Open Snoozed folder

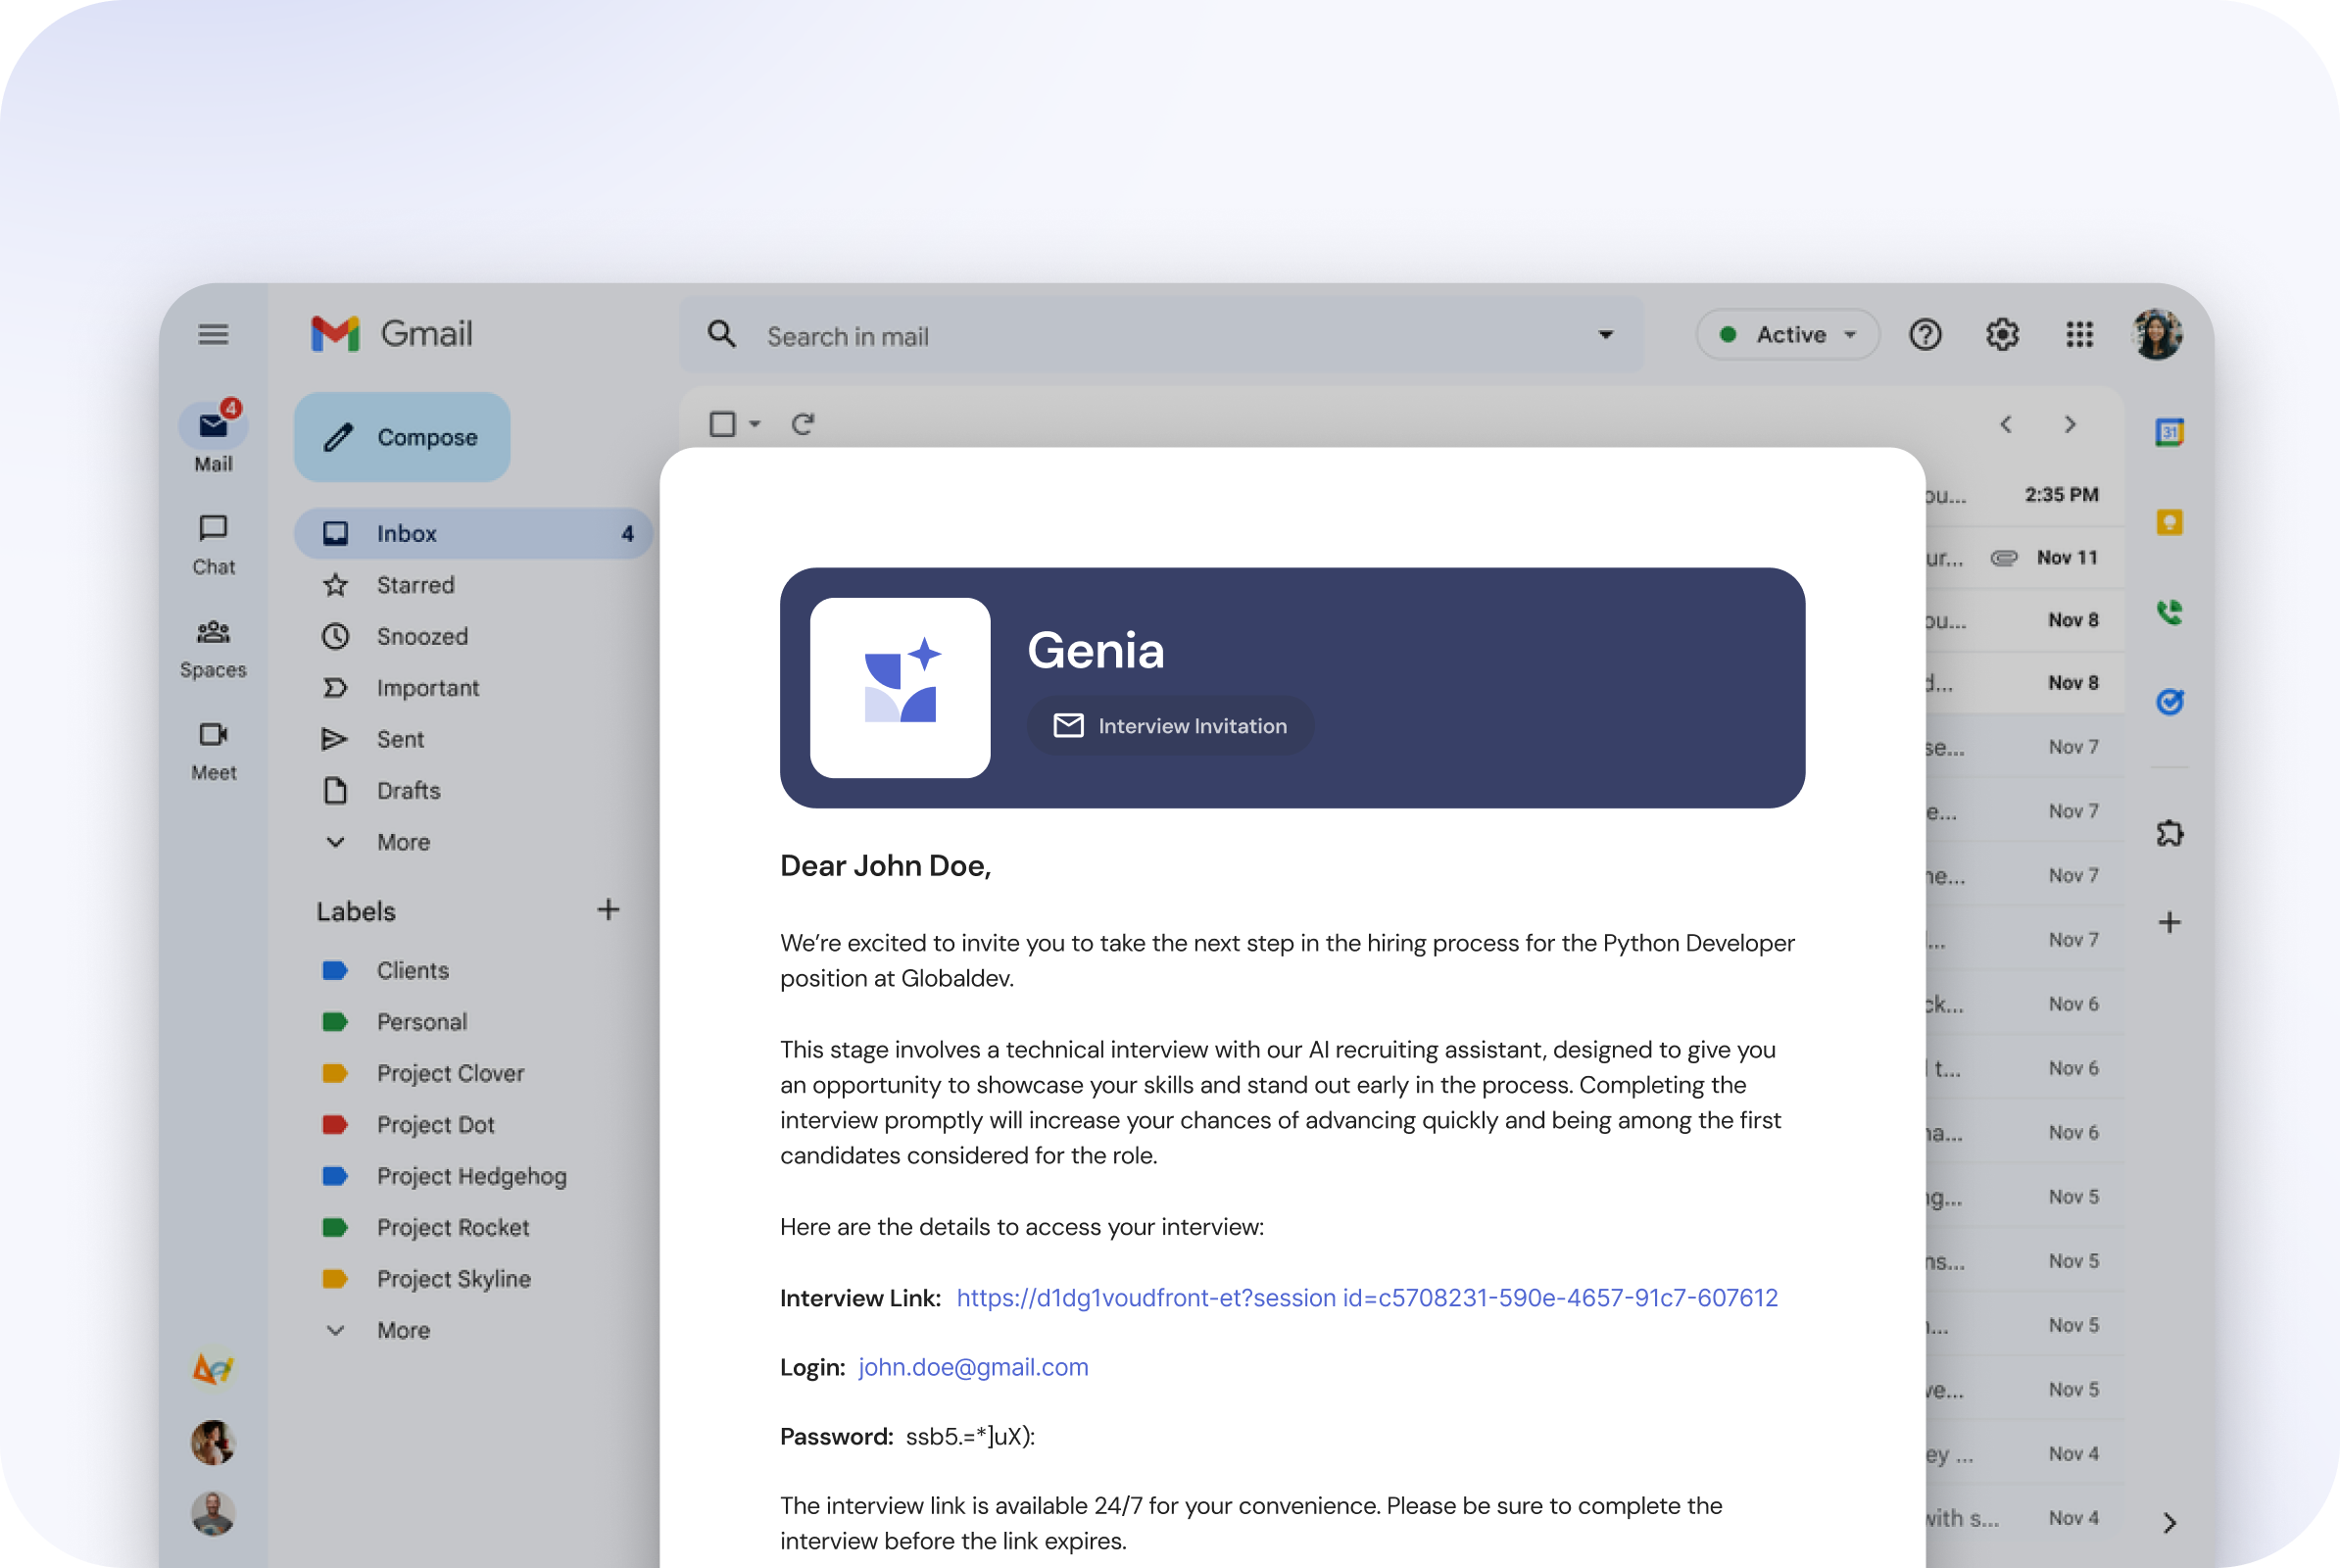(x=422, y=636)
